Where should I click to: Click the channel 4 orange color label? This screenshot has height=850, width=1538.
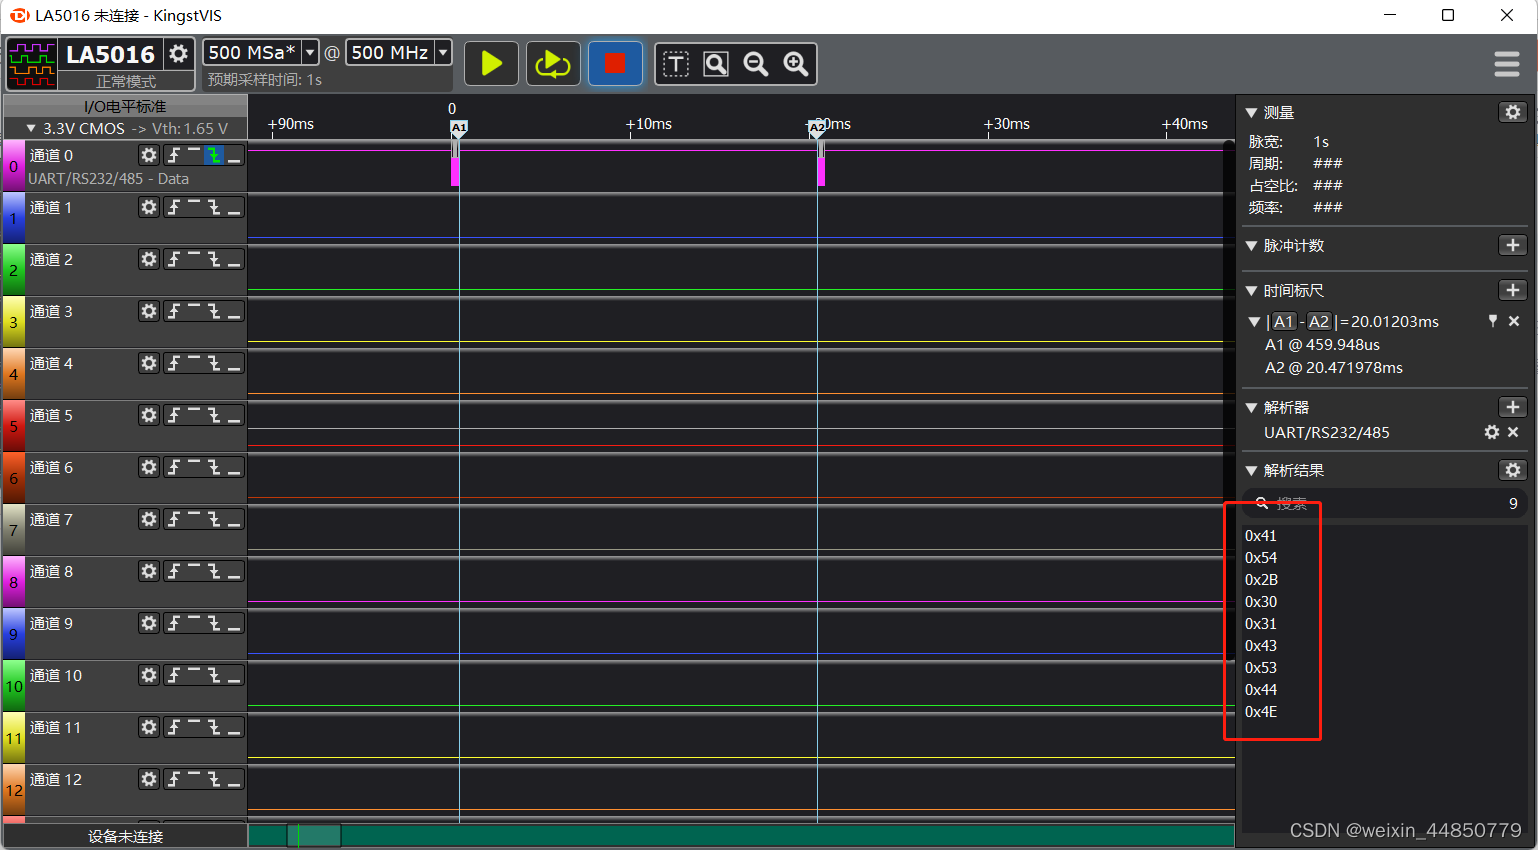coord(14,374)
